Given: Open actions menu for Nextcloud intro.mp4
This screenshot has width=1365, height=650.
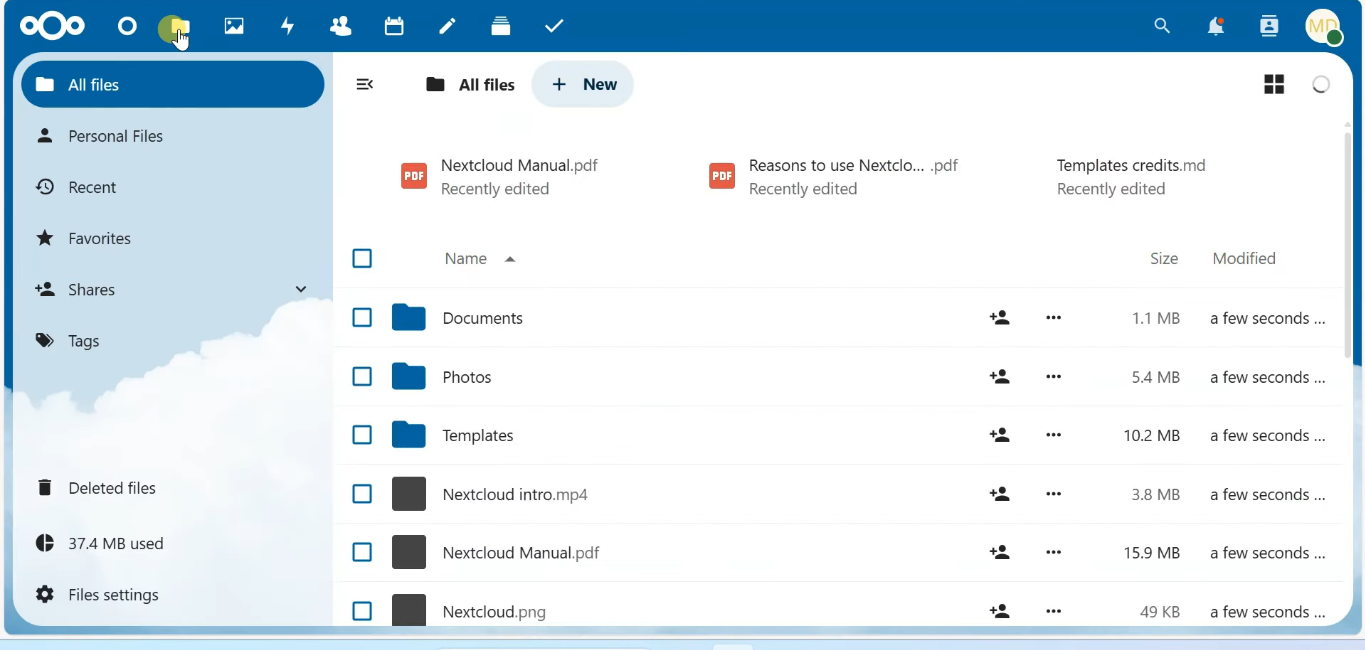Looking at the screenshot, I should 1054,495.
